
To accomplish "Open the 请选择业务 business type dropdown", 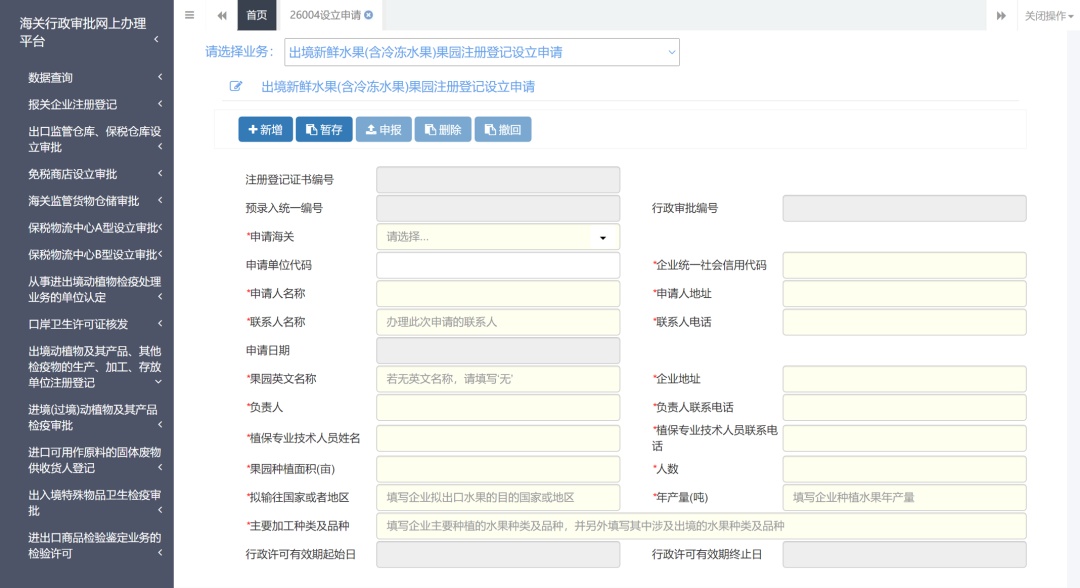I will (x=482, y=52).
